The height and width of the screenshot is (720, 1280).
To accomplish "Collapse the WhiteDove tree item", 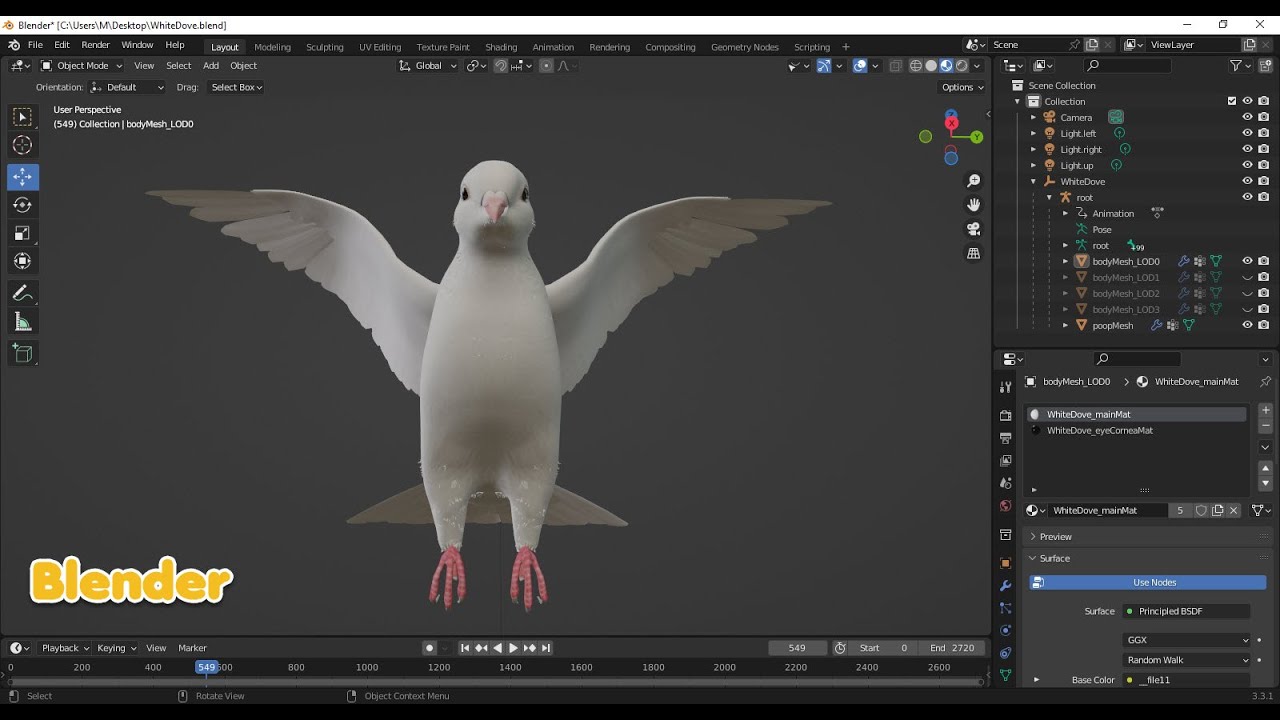I will pos(1034,181).
